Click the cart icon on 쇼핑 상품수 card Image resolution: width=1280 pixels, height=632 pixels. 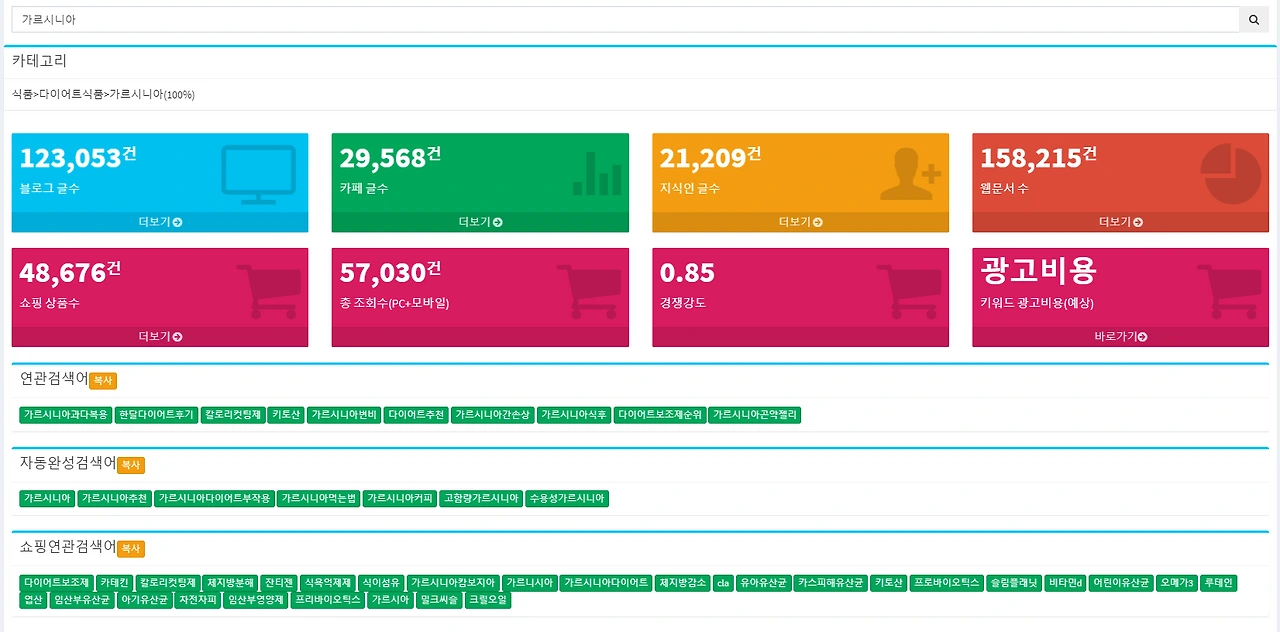(268, 292)
